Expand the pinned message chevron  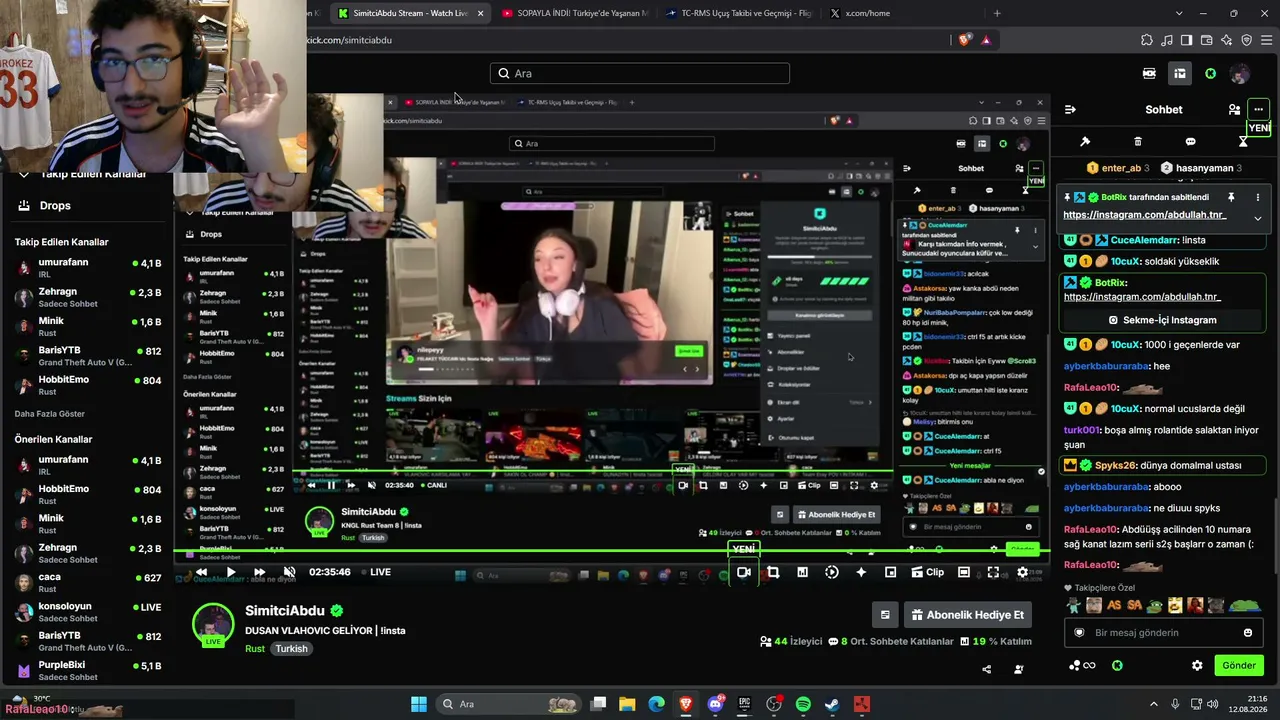(1258, 218)
